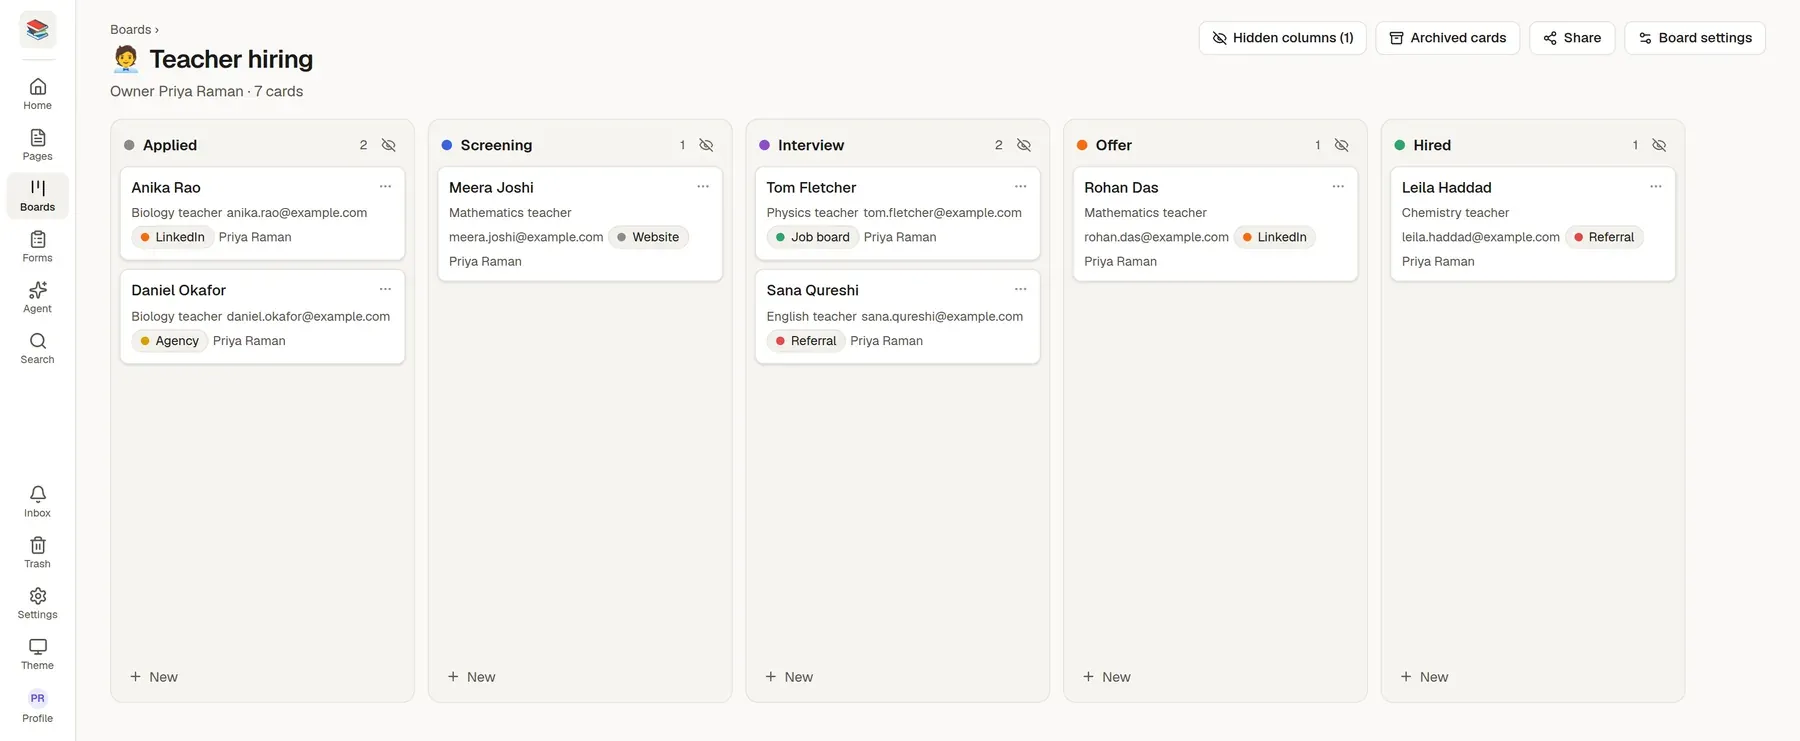Hide the Screening column
This screenshot has width=1800, height=741.
[706, 145]
